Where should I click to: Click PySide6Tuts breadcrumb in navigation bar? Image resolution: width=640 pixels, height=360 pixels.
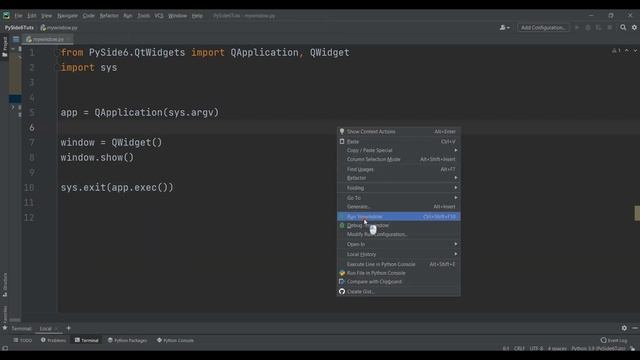[x=19, y=28]
